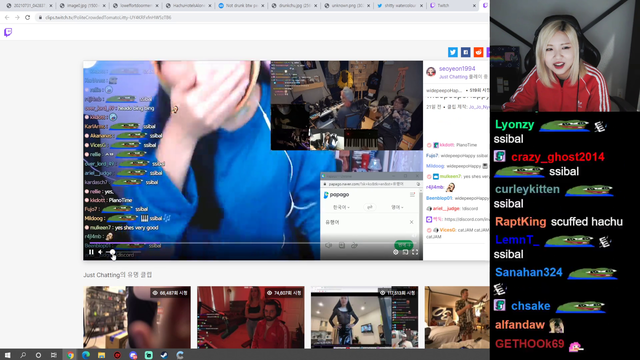This screenshot has width=640, height=360.
Task: Open Cortana from the taskbar
Action: (x=38, y=355)
